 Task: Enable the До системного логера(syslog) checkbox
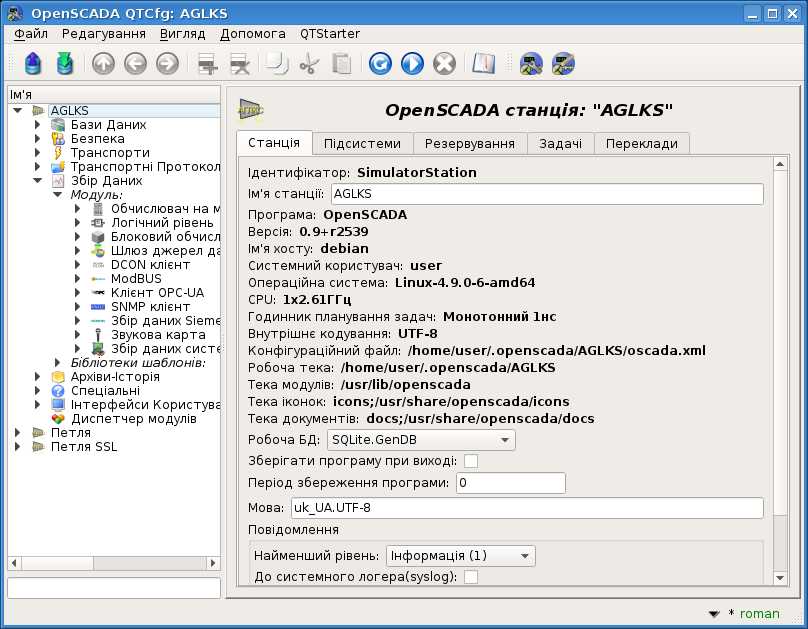pos(470,576)
